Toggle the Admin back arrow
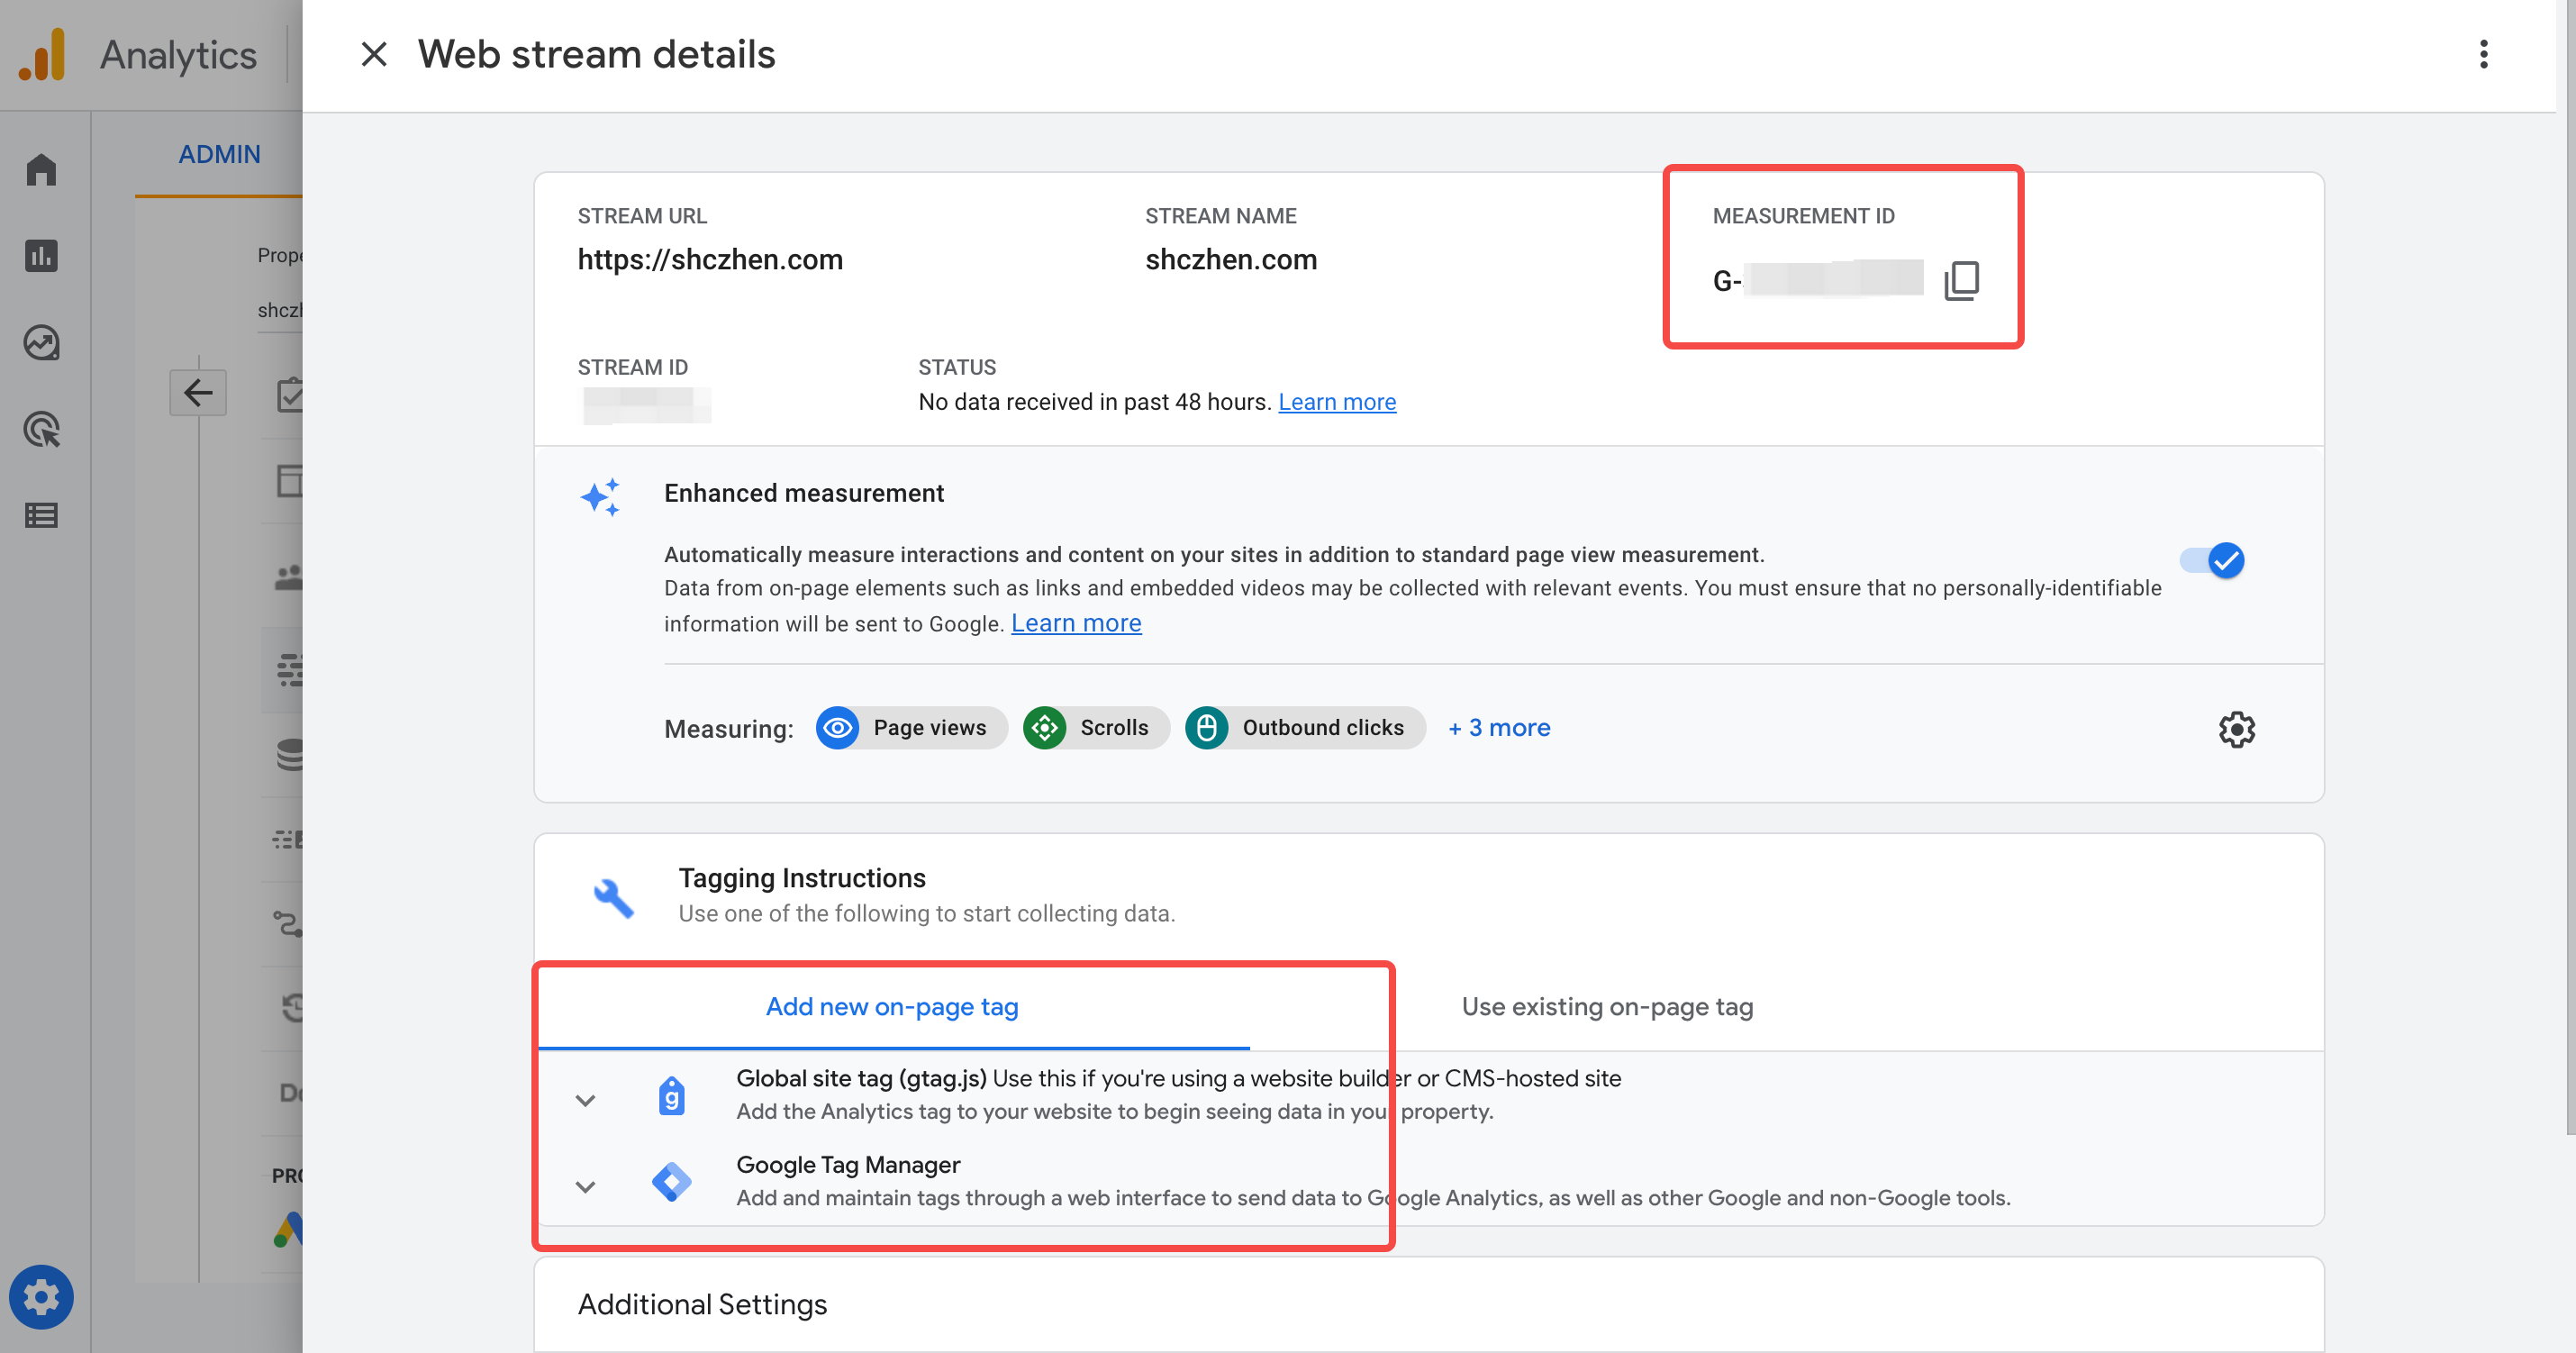Image resolution: width=2576 pixels, height=1353 pixels. pyautogui.click(x=197, y=392)
